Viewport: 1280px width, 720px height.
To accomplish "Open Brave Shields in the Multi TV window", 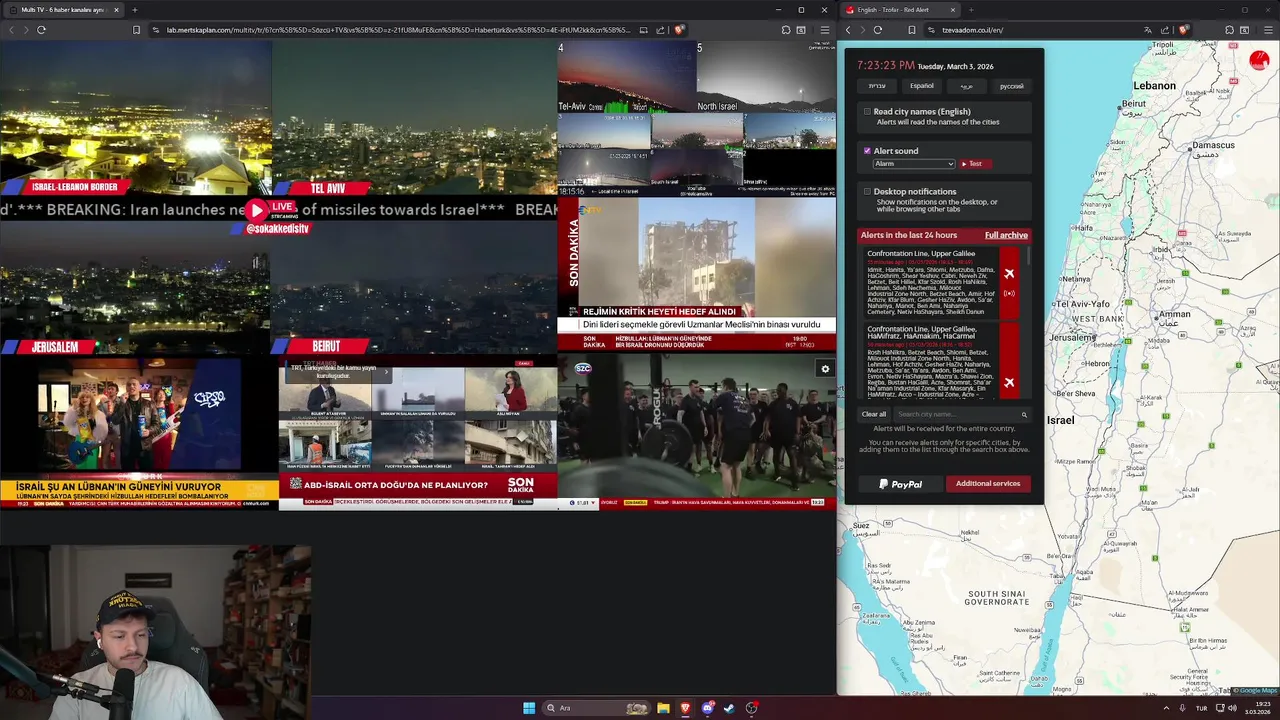I will click(680, 30).
